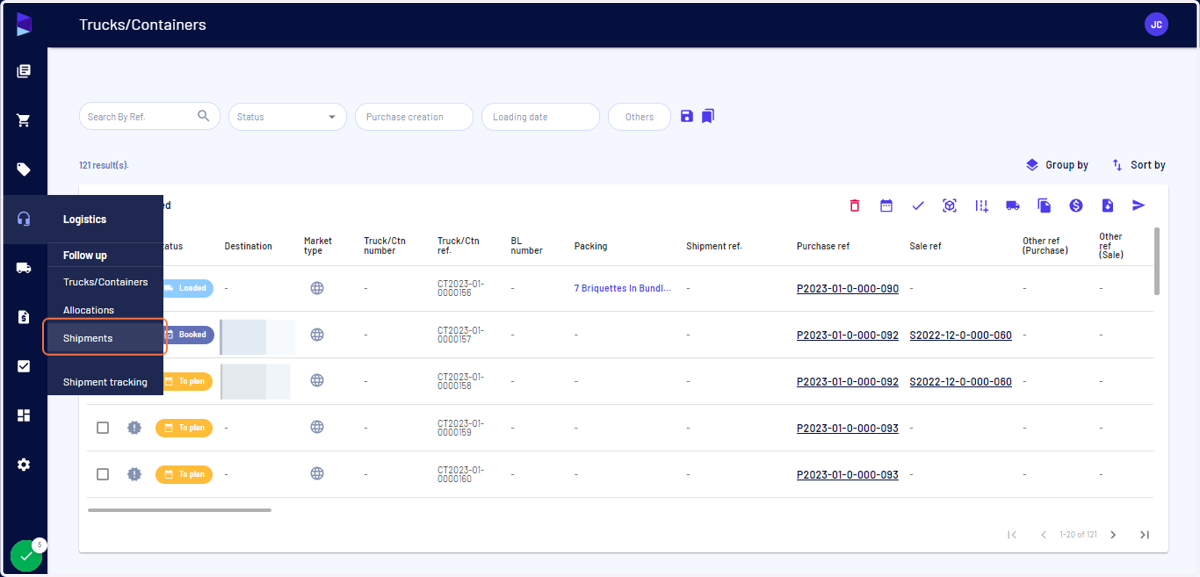Click the dollar coin icon in toolbar
This screenshot has width=1200, height=577.
[x=1076, y=205]
